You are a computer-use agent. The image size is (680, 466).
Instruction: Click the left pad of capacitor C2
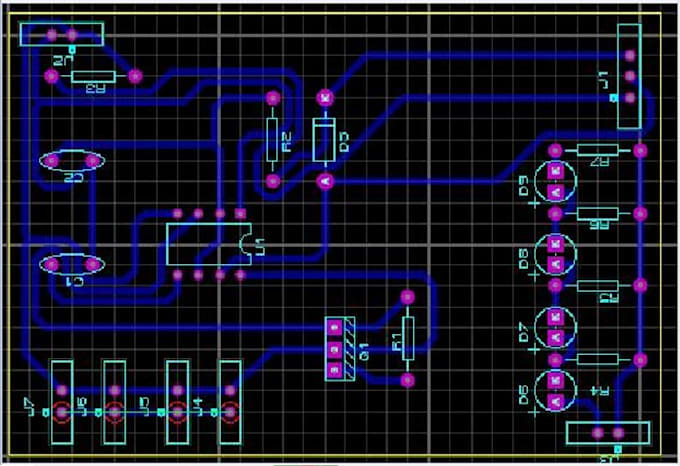coord(52,161)
